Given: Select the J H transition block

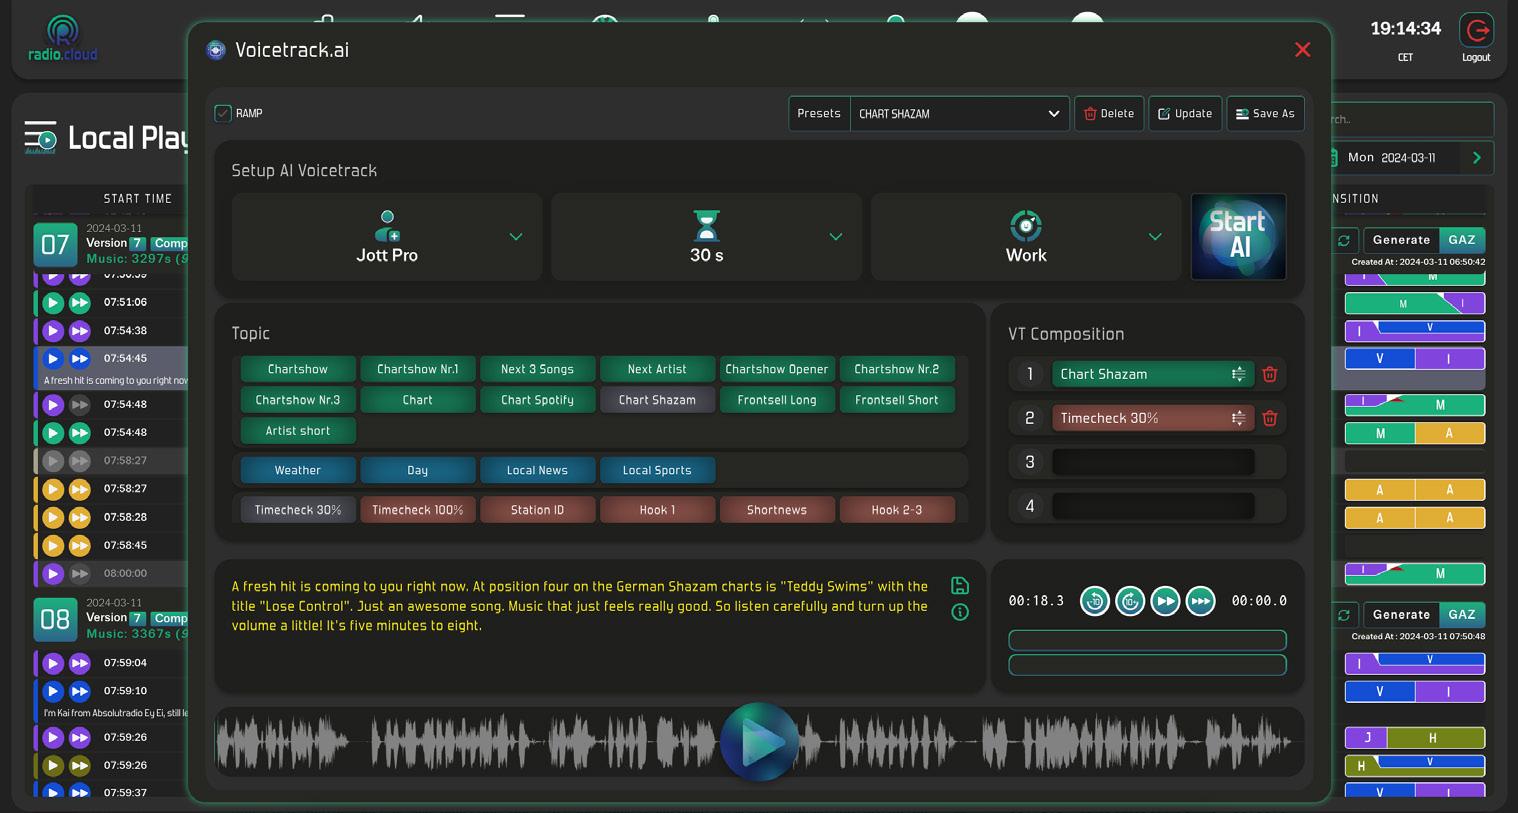Looking at the screenshot, I should tap(1415, 738).
